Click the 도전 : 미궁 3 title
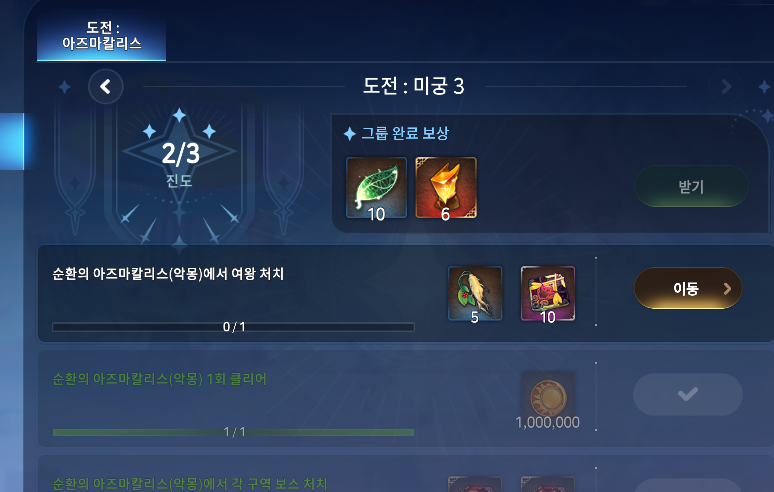 414,86
